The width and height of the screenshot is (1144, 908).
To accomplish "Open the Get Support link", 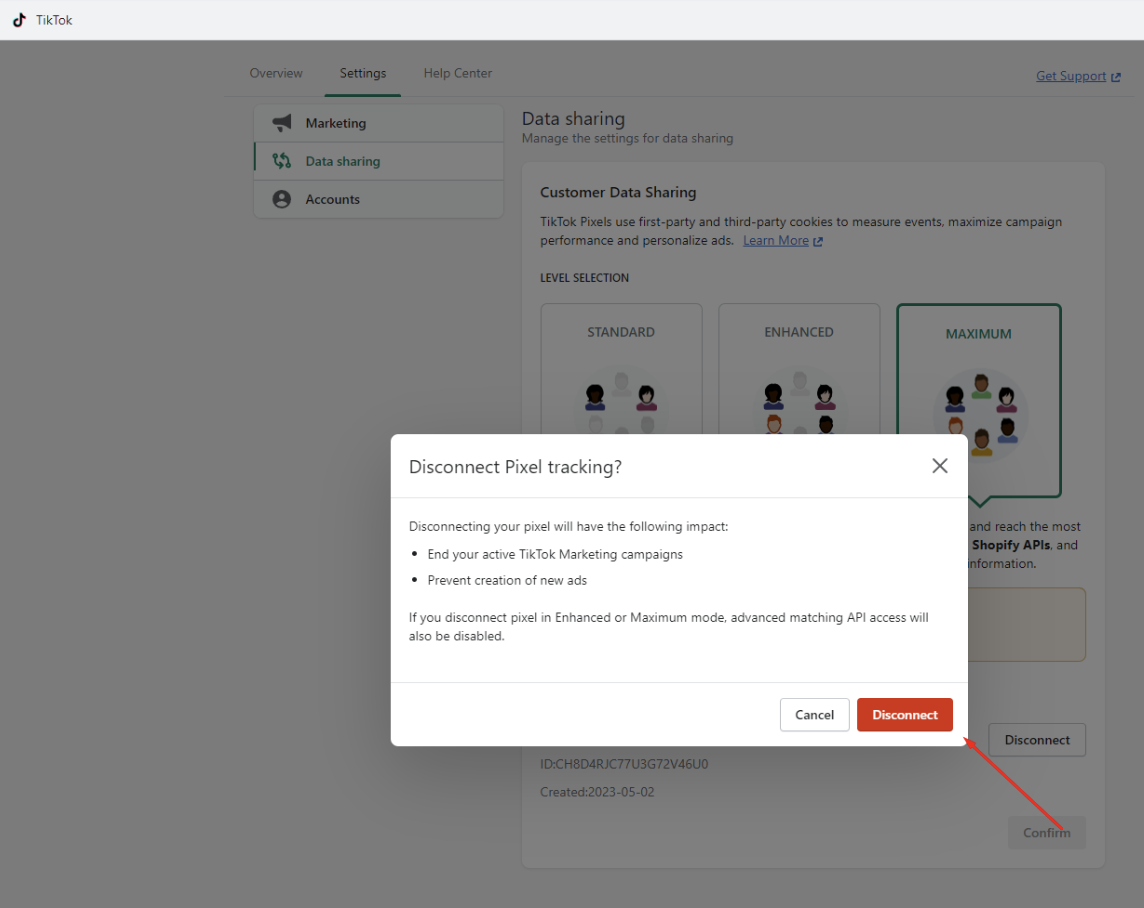I will tap(1078, 76).
